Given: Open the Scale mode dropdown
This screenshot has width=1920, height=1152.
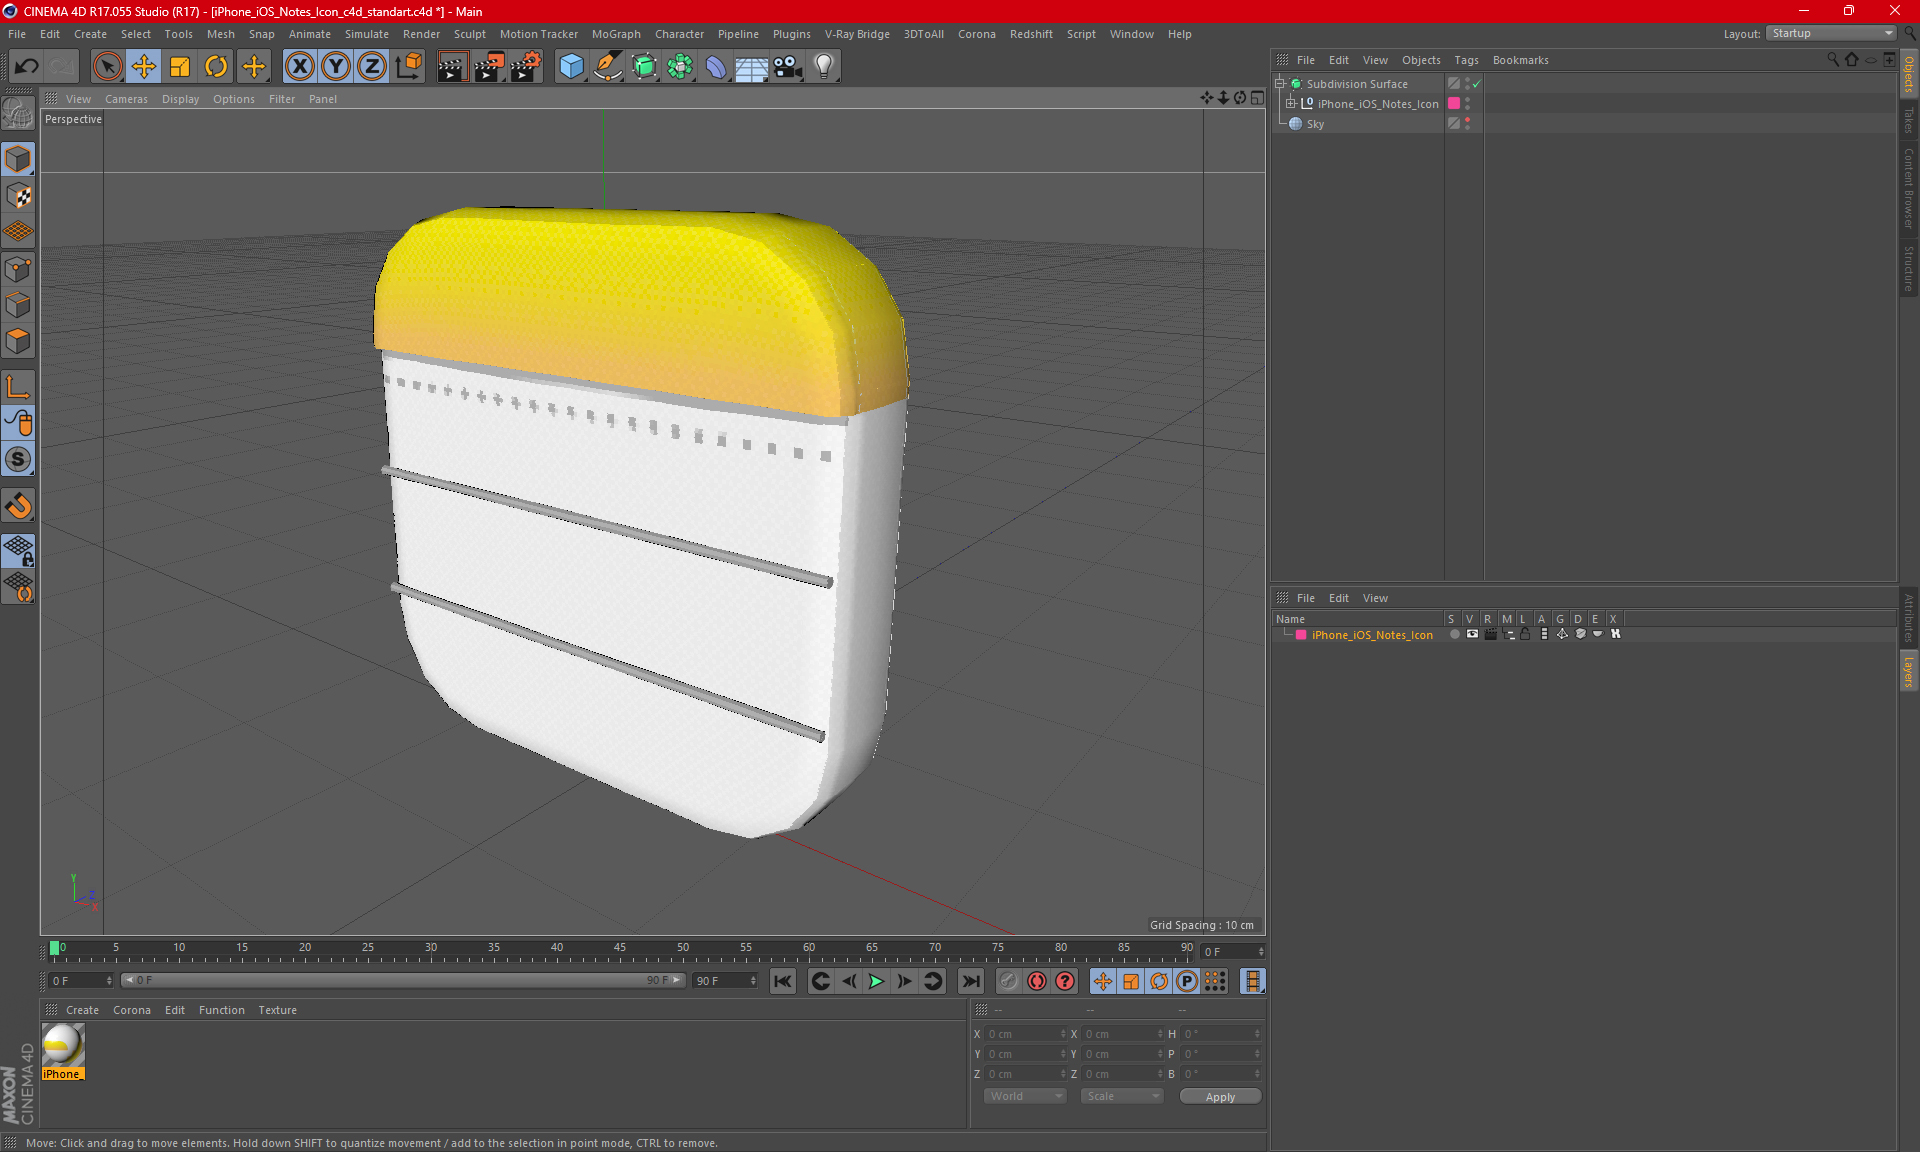Looking at the screenshot, I should click(x=1121, y=1096).
